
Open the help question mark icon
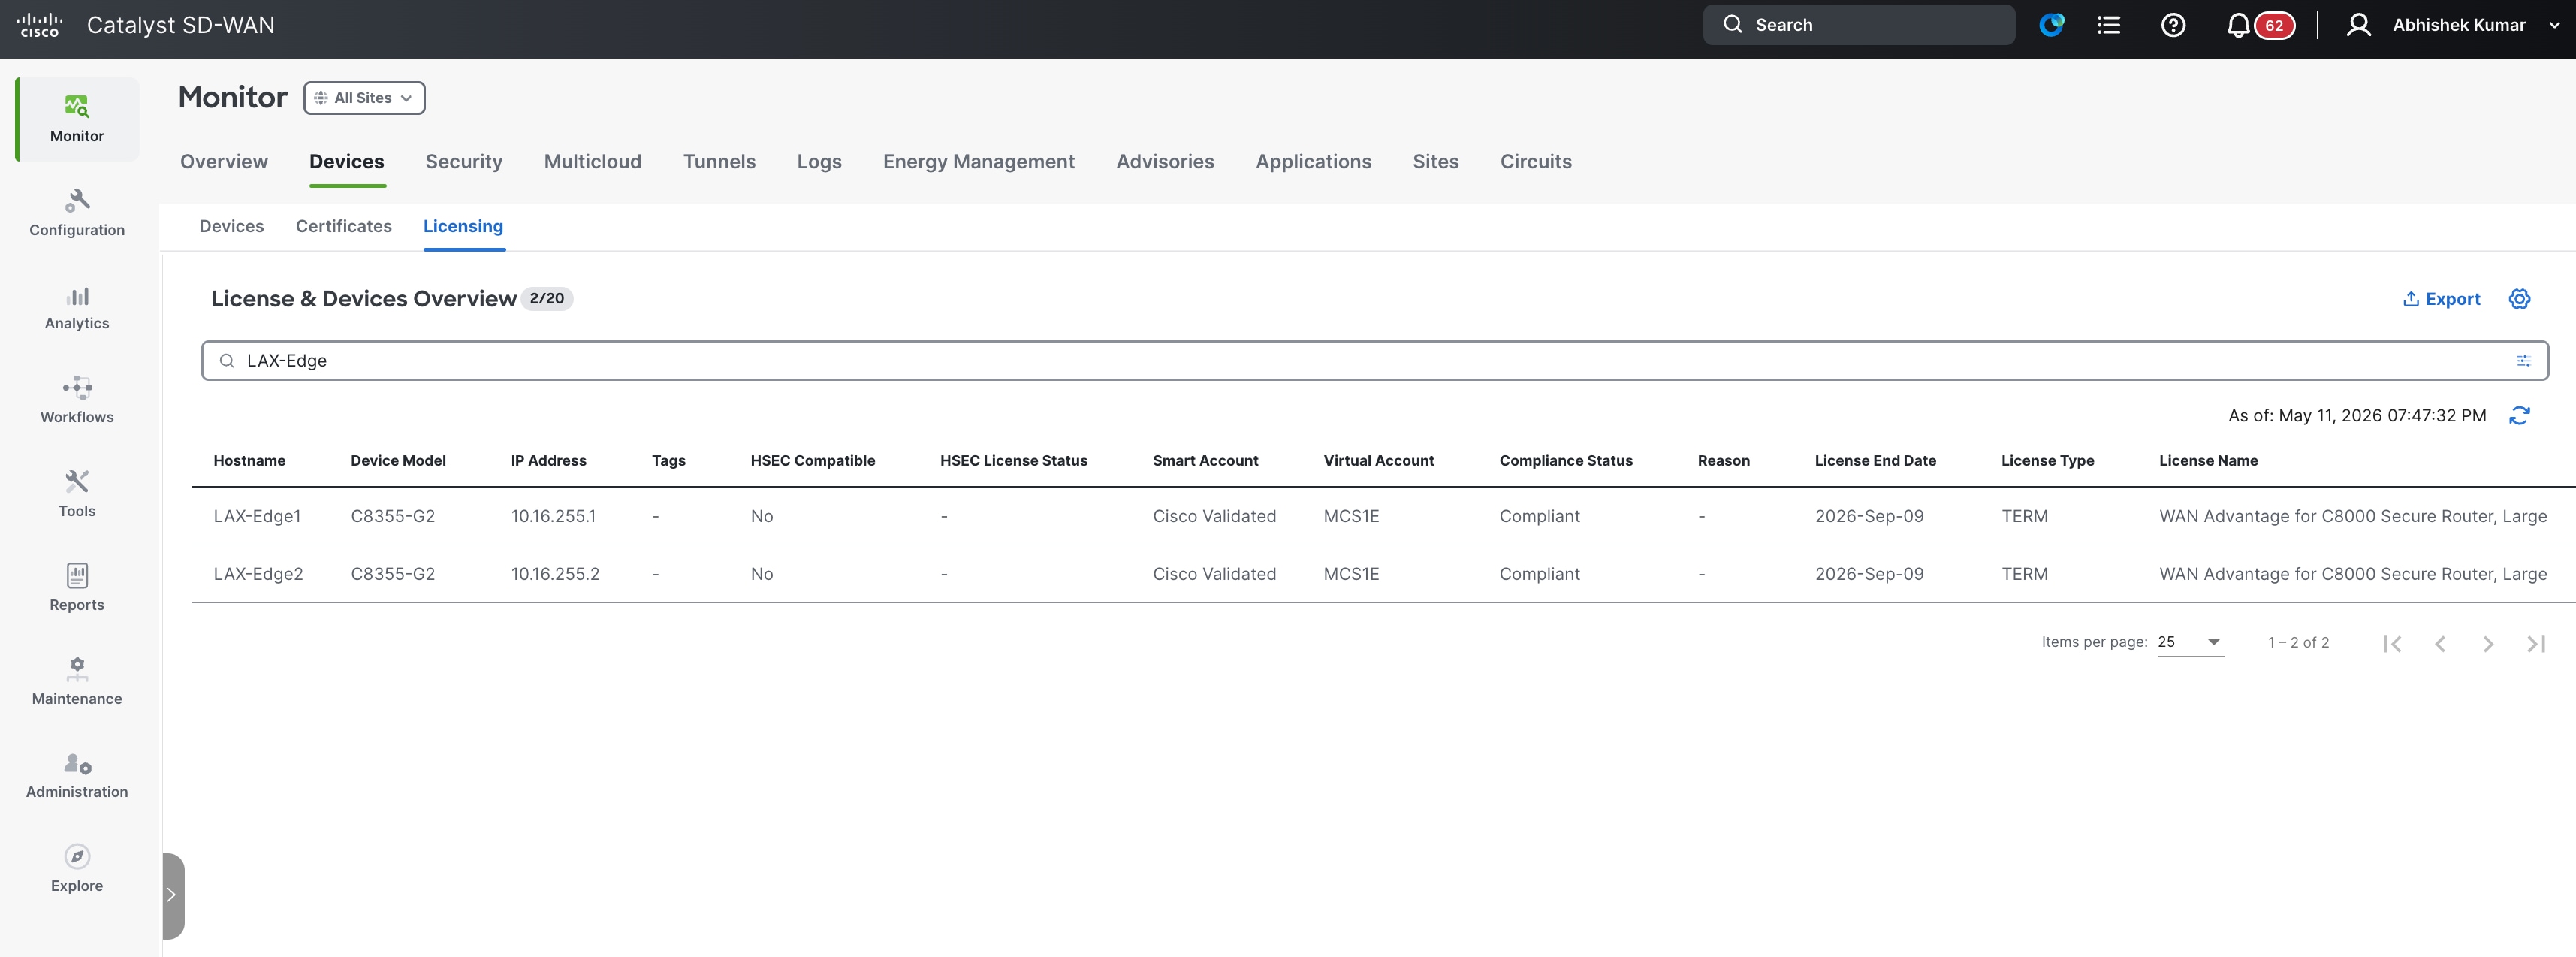(2173, 25)
